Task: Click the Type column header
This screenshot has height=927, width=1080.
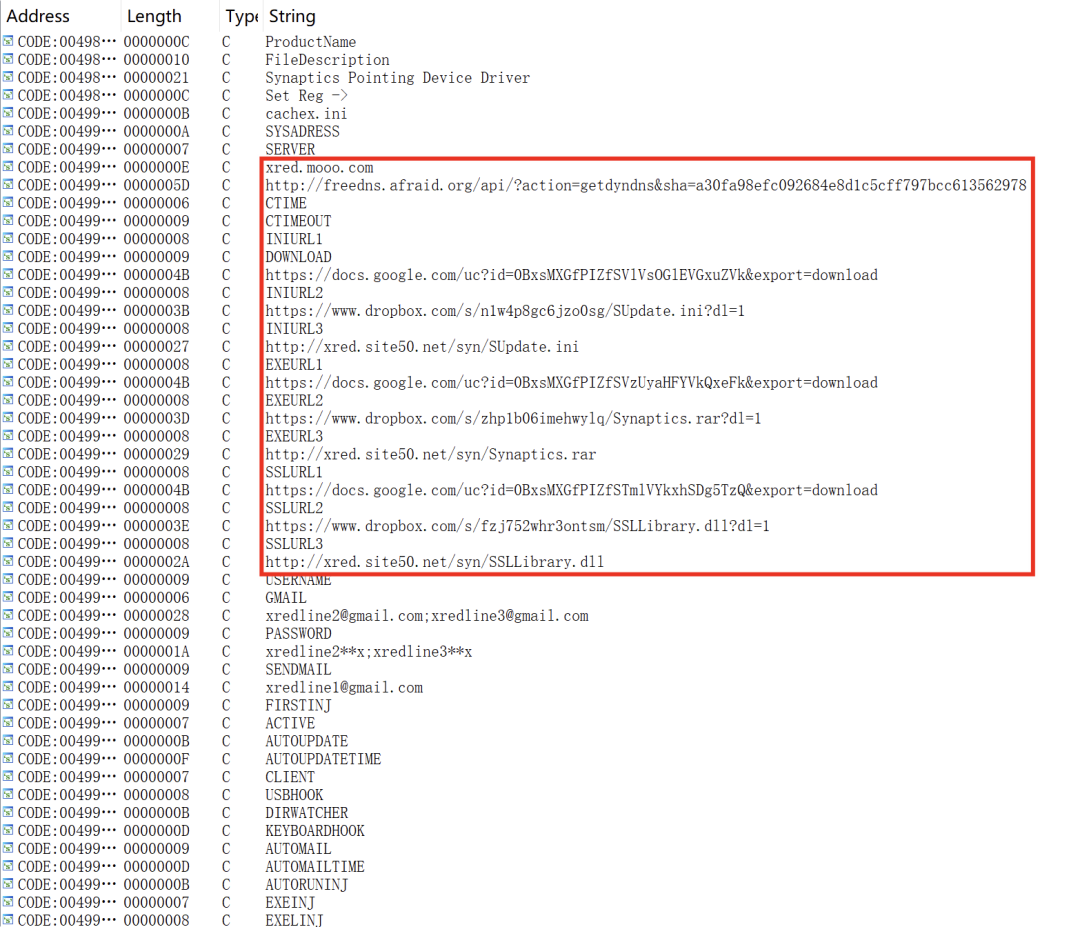Action: pos(241,16)
